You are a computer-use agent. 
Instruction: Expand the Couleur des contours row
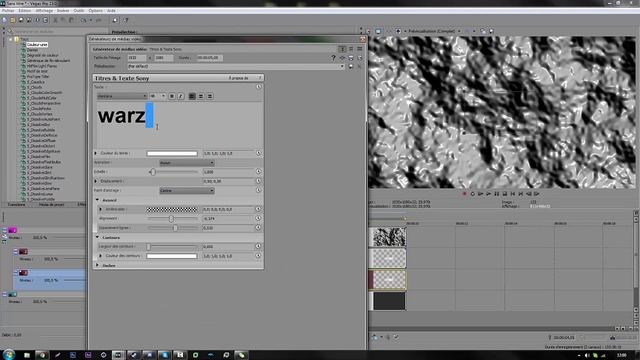coord(101,256)
